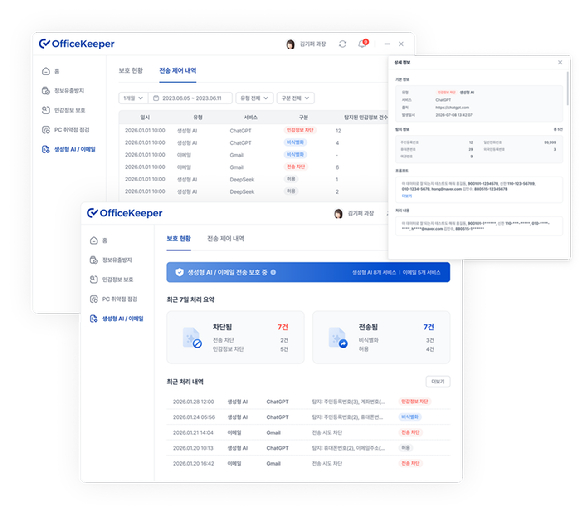Click the 2026.01.28 12:00 row in recent list
Viewport: 580px width, 514px height.
(x=308, y=401)
